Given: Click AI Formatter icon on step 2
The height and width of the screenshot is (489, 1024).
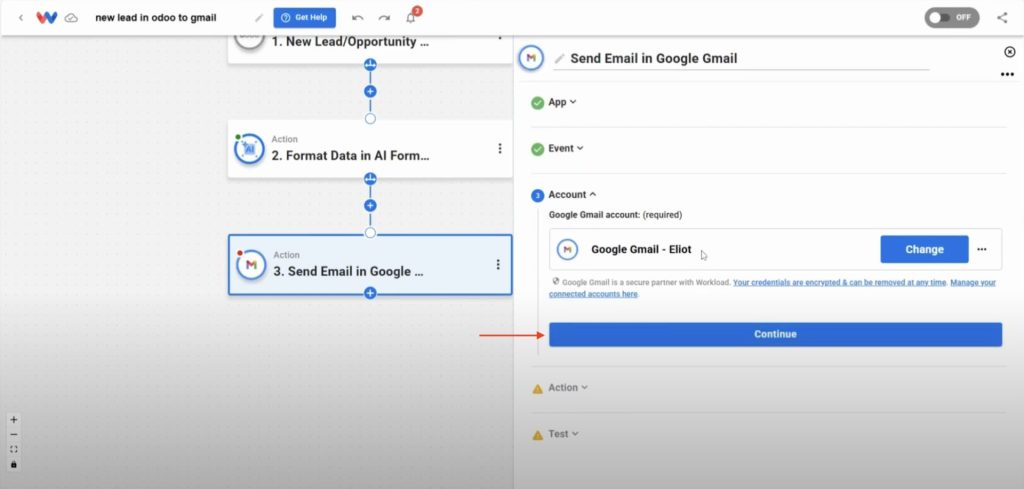Looking at the screenshot, I should [249, 150].
